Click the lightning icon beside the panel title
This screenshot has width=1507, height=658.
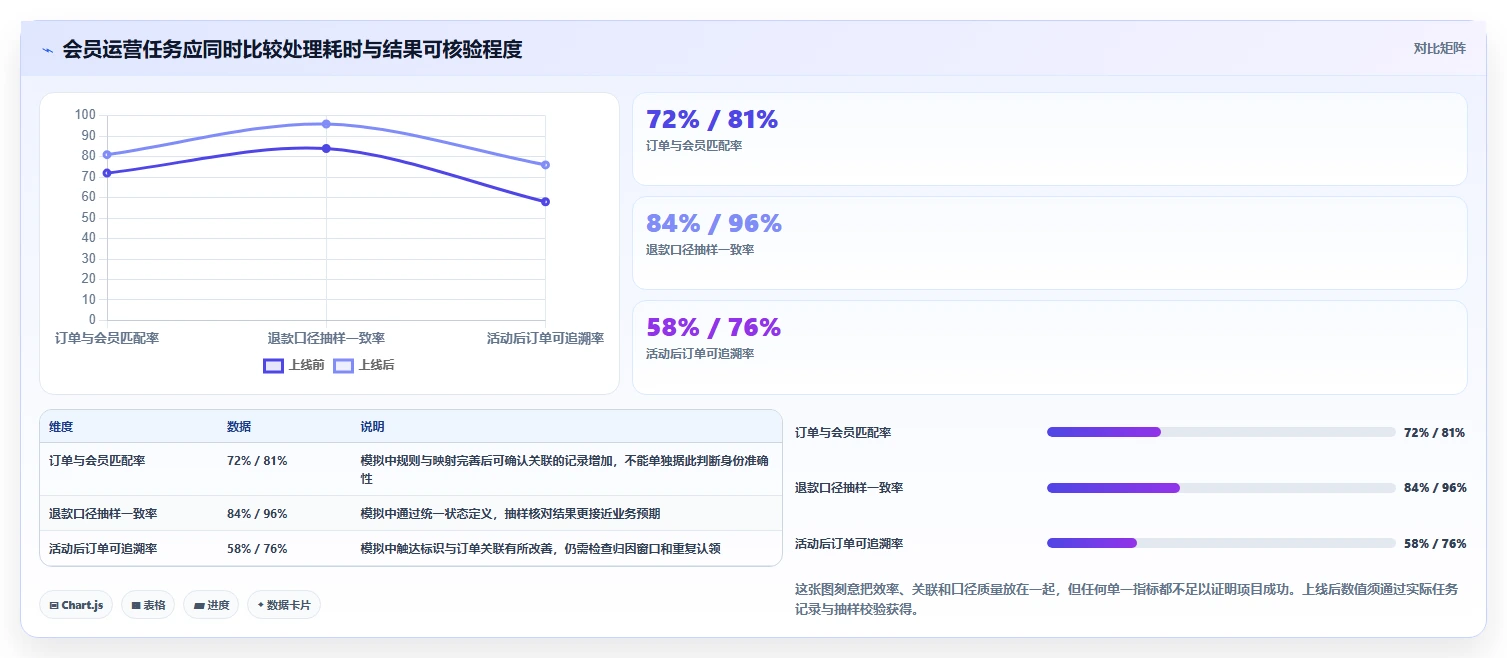click(47, 49)
